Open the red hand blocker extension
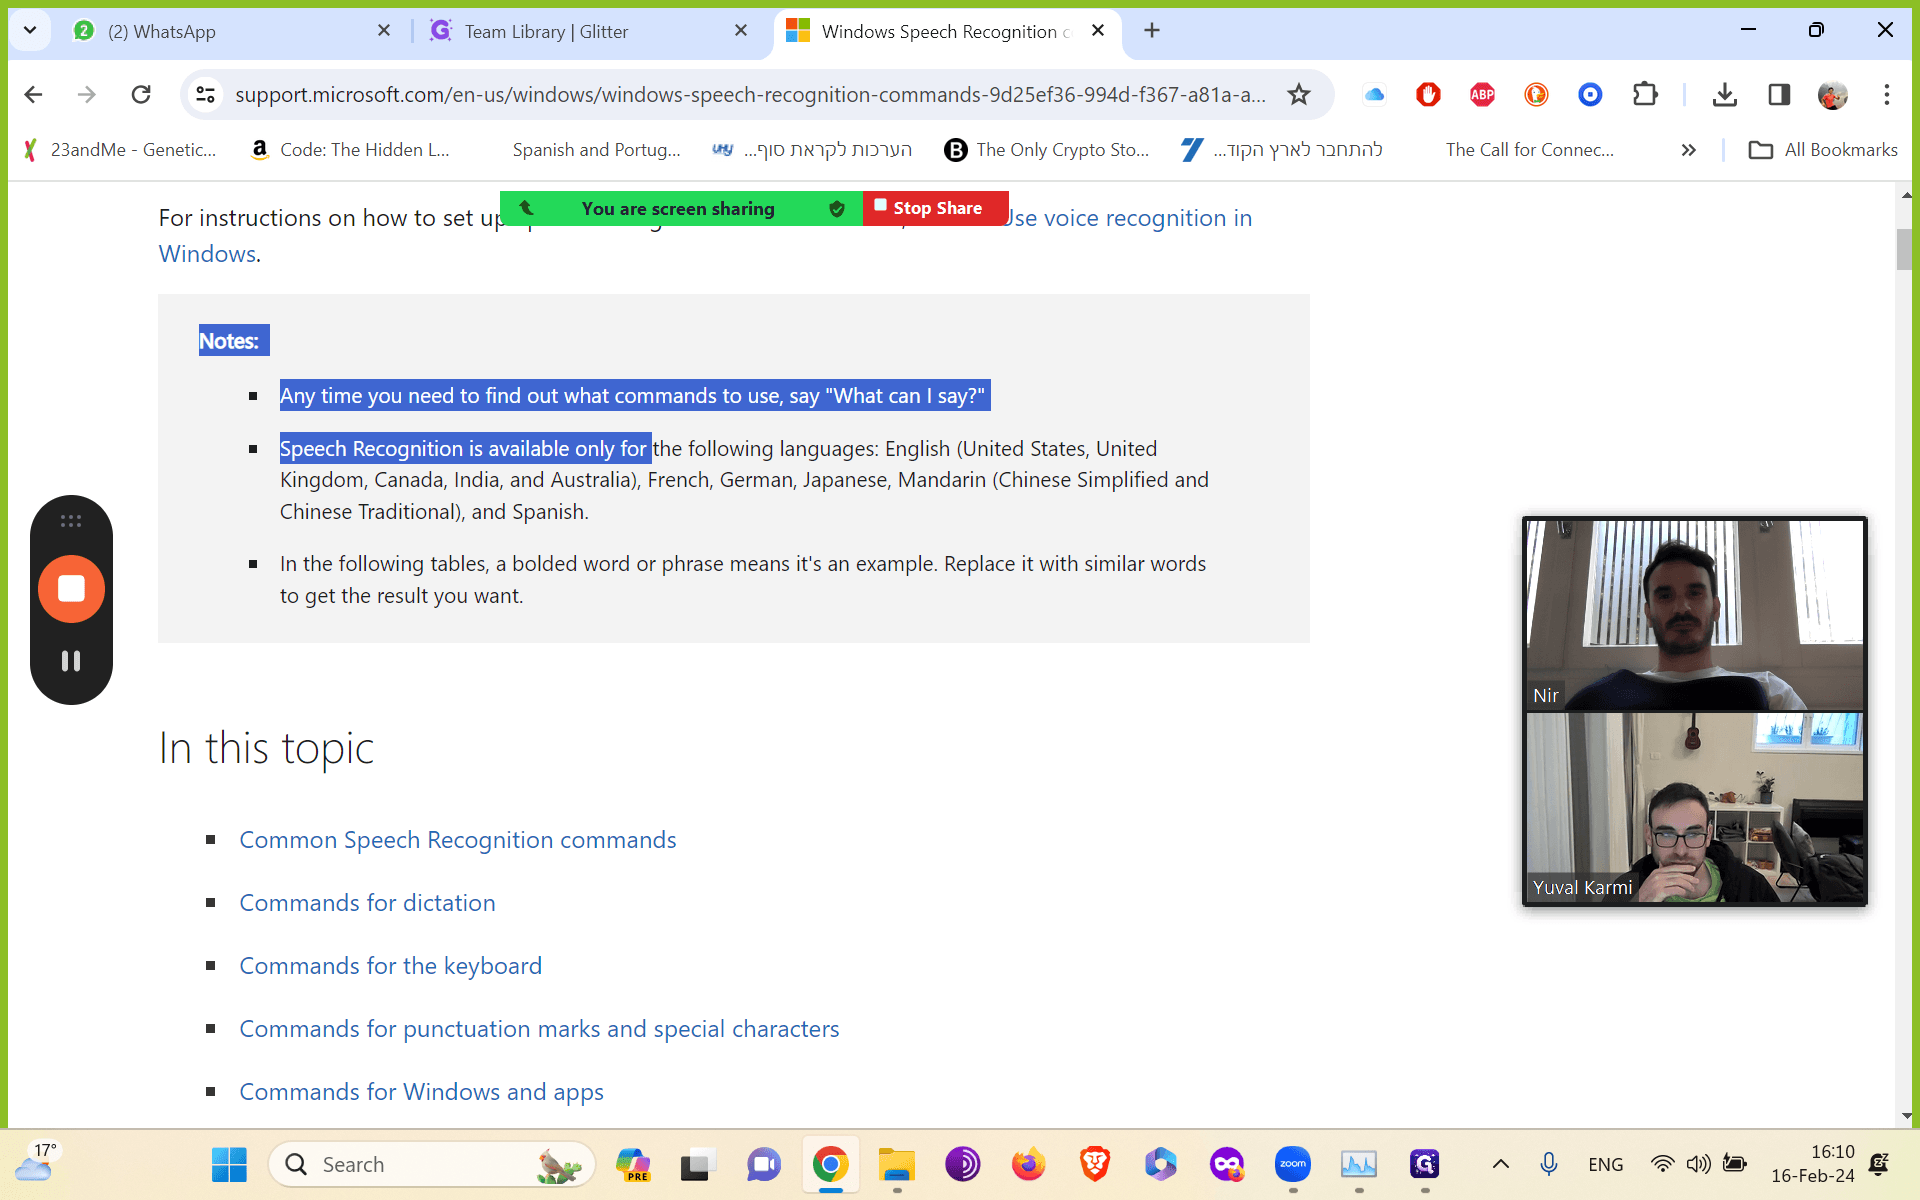Image resolution: width=1920 pixels, height=1200 pixels. (1428, 94)
